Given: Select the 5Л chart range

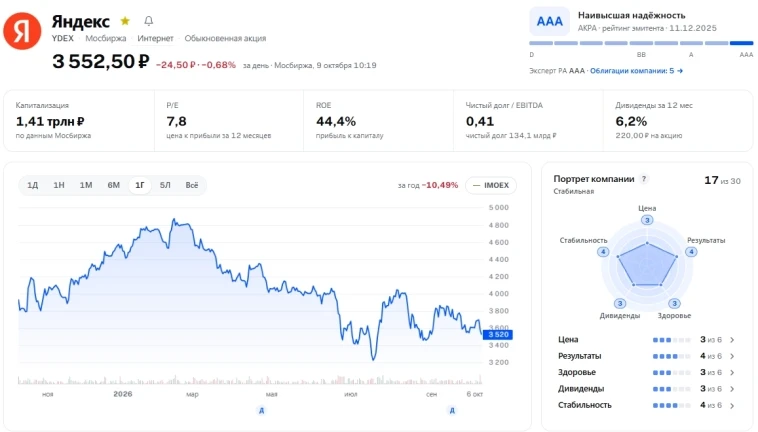Looking at the screenshot, I should [165, 185].
